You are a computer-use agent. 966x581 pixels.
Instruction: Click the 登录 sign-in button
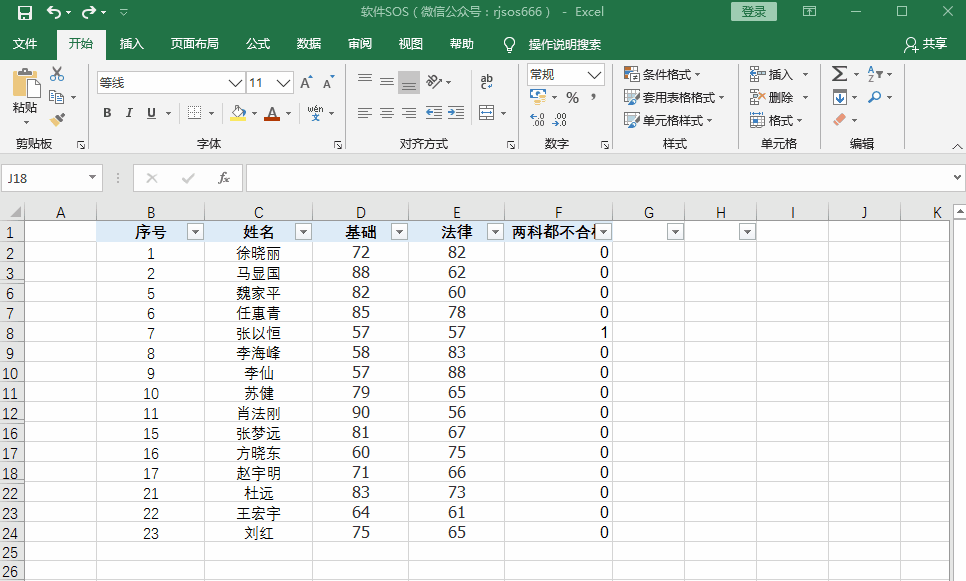coord(753,12)
